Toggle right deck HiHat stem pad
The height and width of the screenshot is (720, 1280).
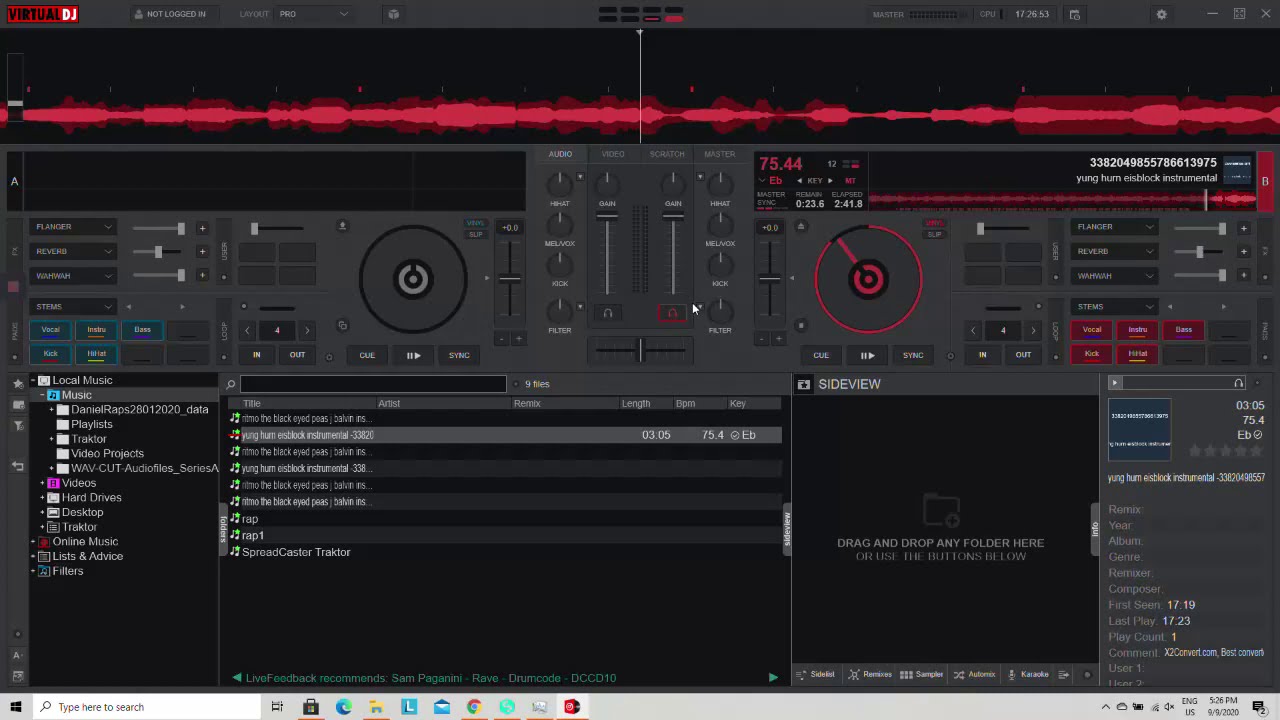coord(1137,354)
